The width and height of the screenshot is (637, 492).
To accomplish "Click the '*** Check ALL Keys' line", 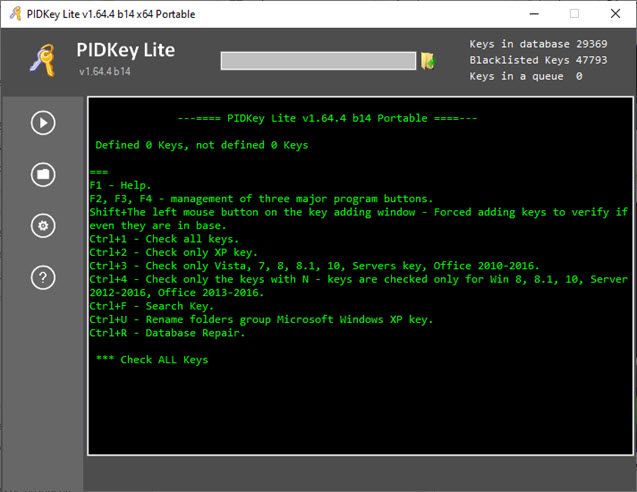I will coord(152,360).
